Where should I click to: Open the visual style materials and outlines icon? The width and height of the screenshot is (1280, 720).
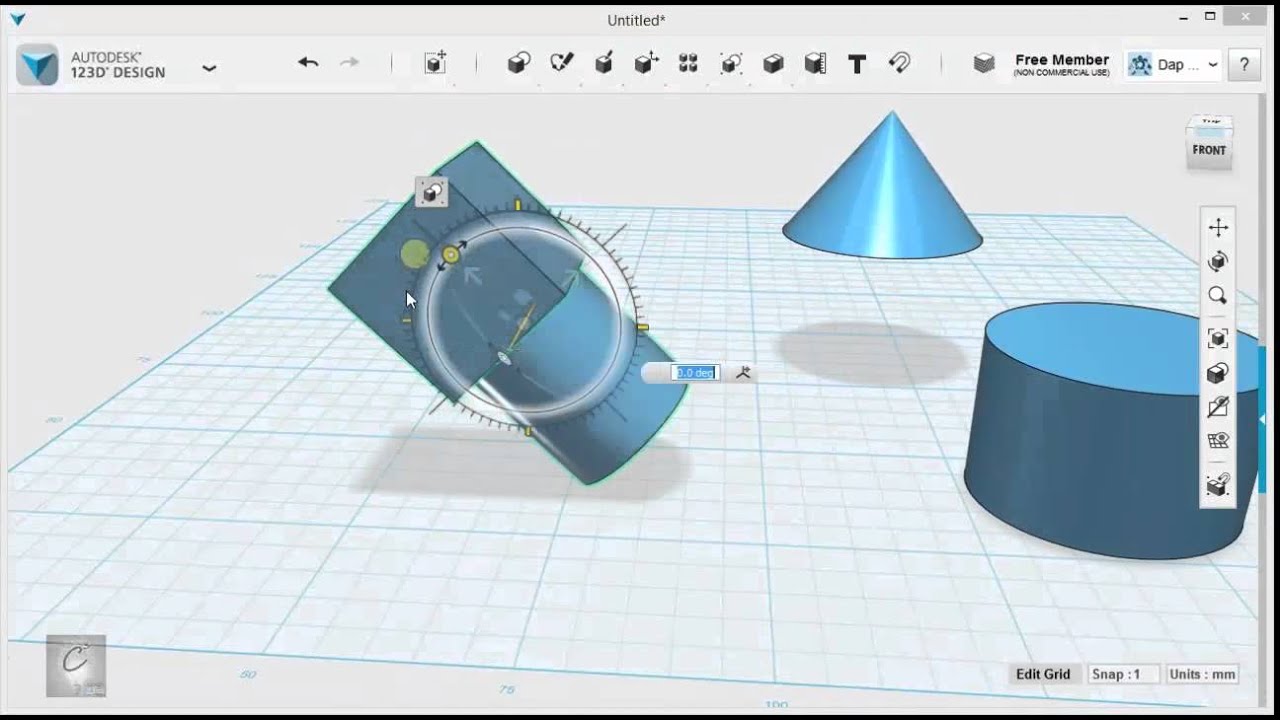[1218, 373]
